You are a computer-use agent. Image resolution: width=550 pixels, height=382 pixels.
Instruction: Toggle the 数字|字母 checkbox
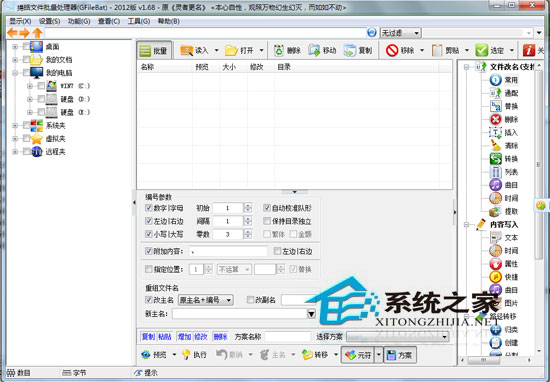pyautogui.click(x=149, y=208)
